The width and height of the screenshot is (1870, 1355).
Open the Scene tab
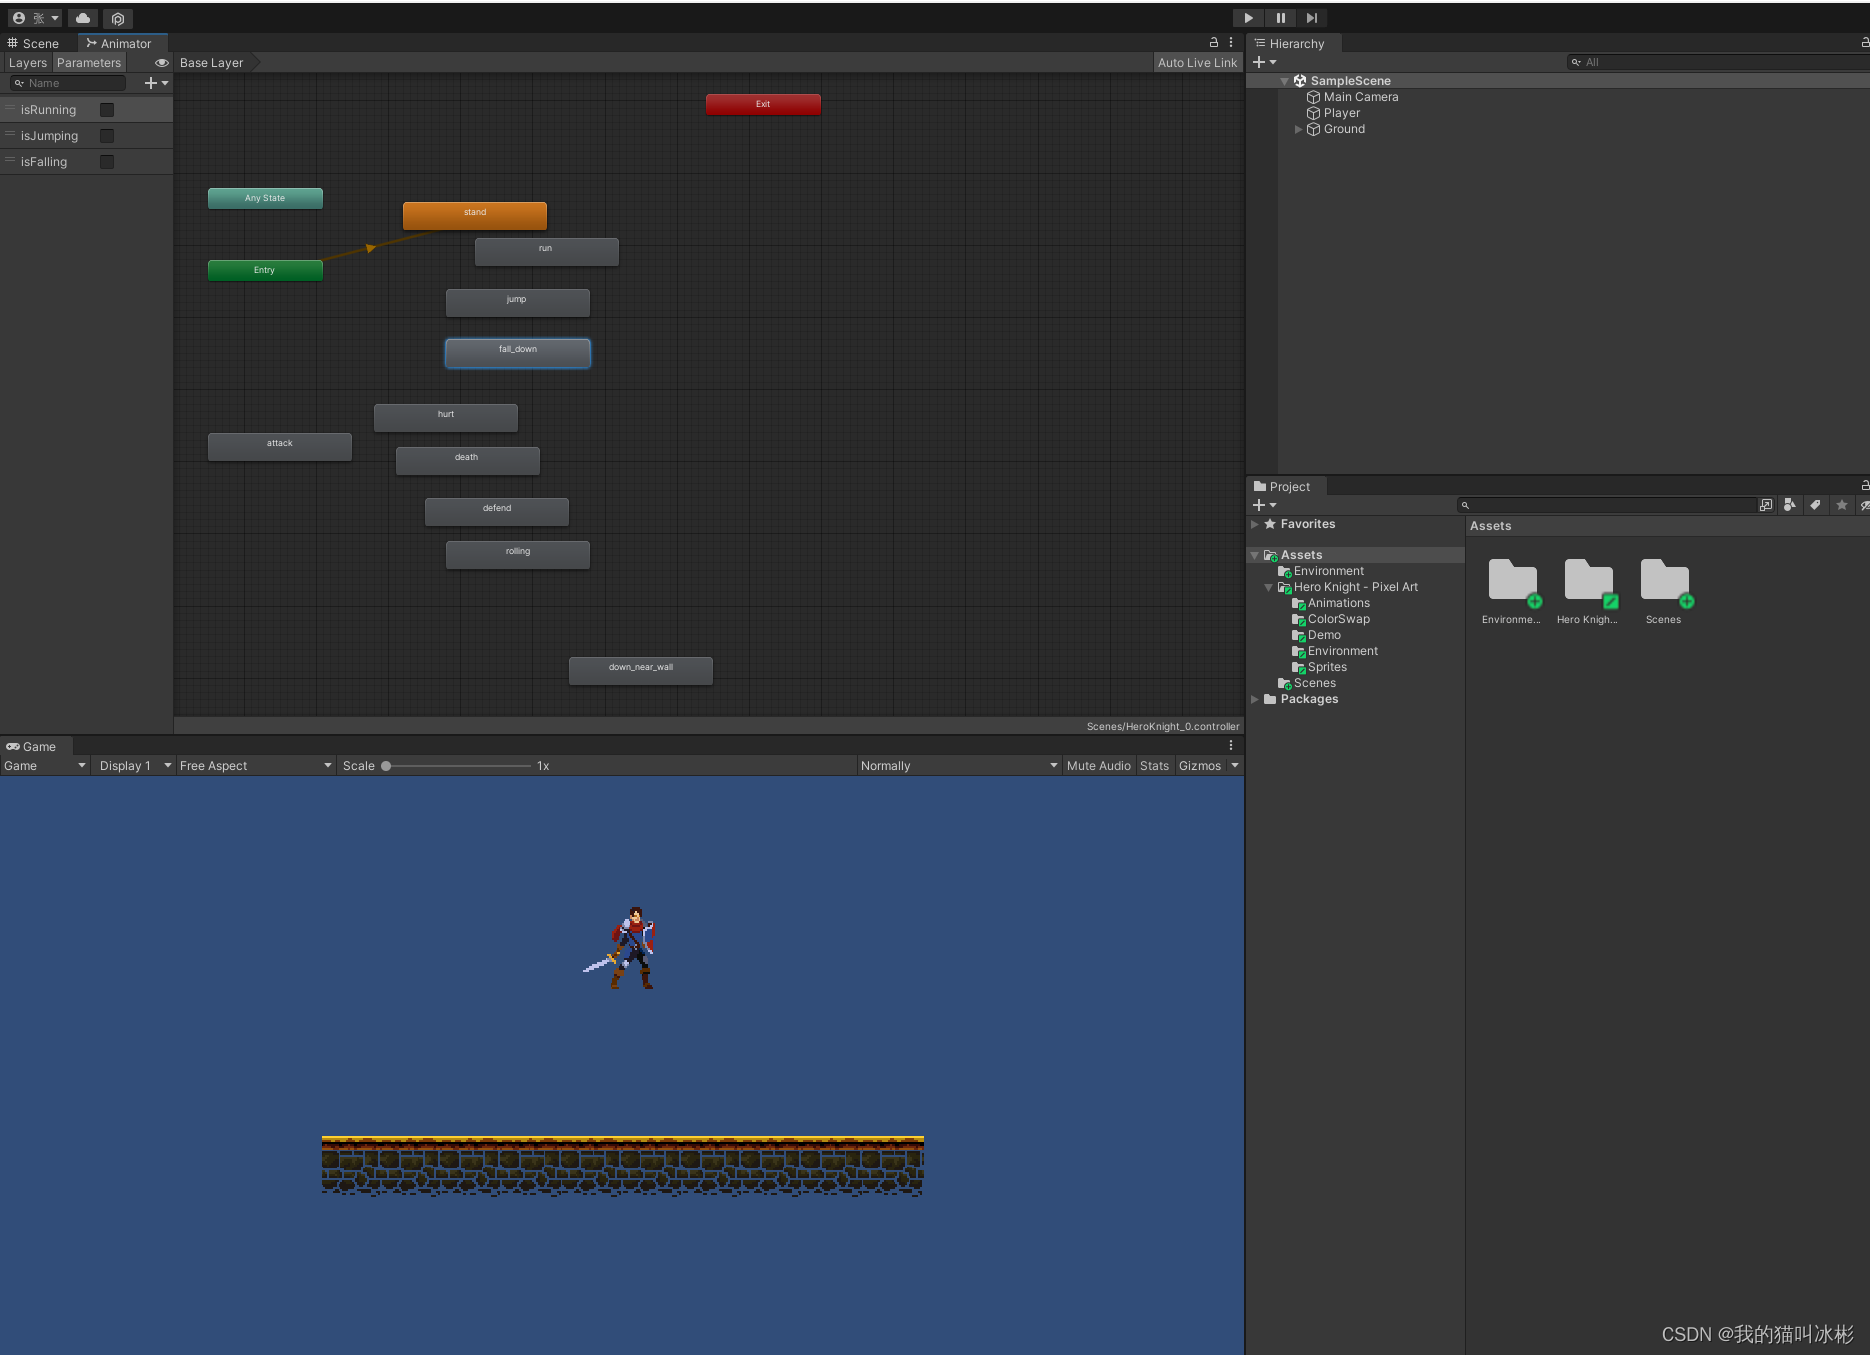[x=34, y=43]
